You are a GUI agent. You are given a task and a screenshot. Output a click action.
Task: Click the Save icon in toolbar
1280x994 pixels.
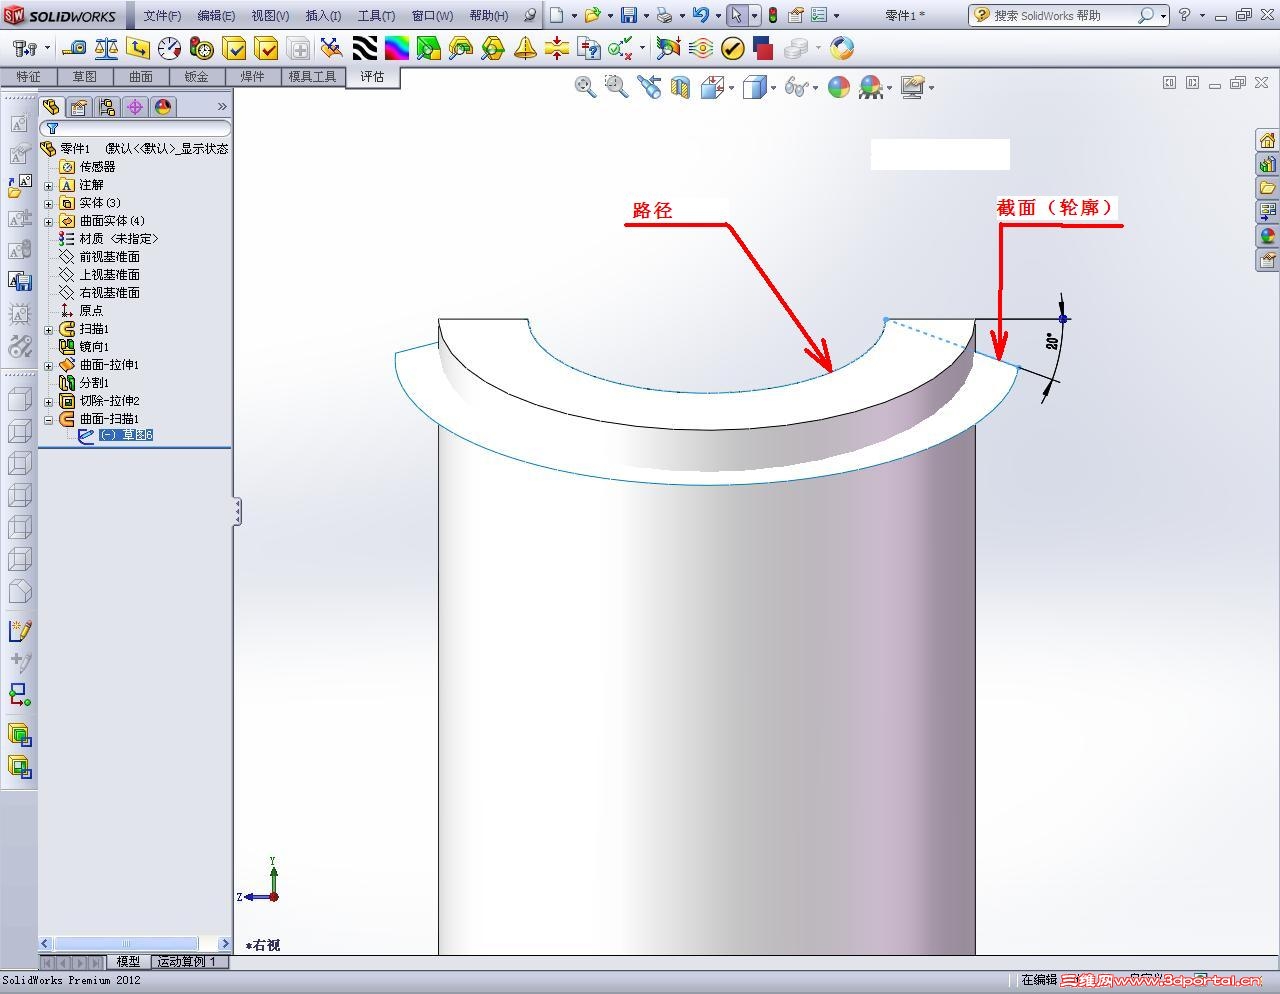tap(628, 15)
